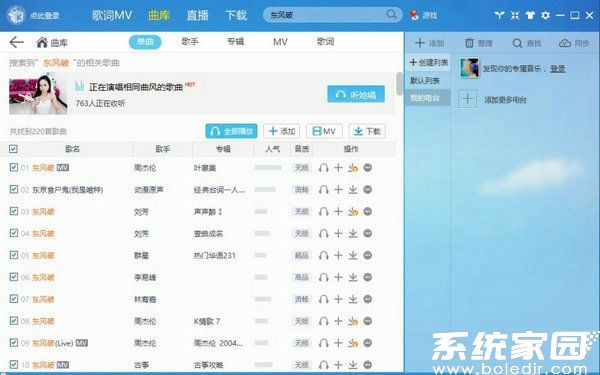Click the 整理 trash icon button
600x375 pixels.
pos(478,43)
